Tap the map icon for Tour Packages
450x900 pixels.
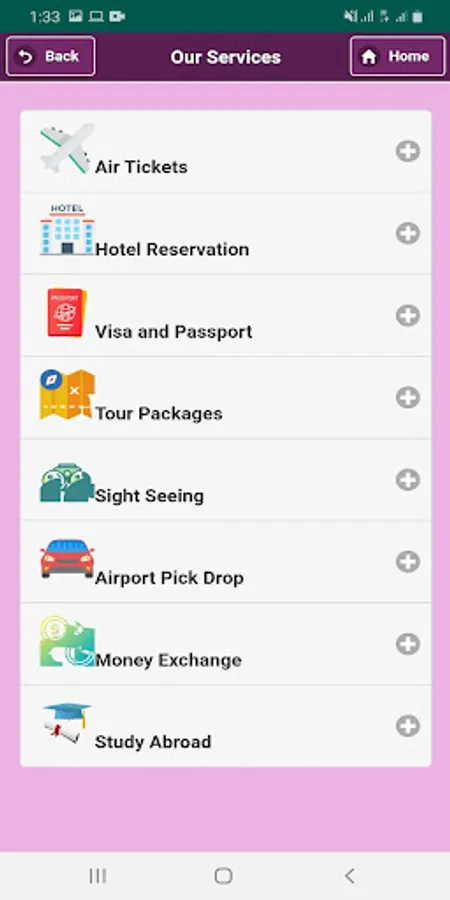[x=67, y=394]
